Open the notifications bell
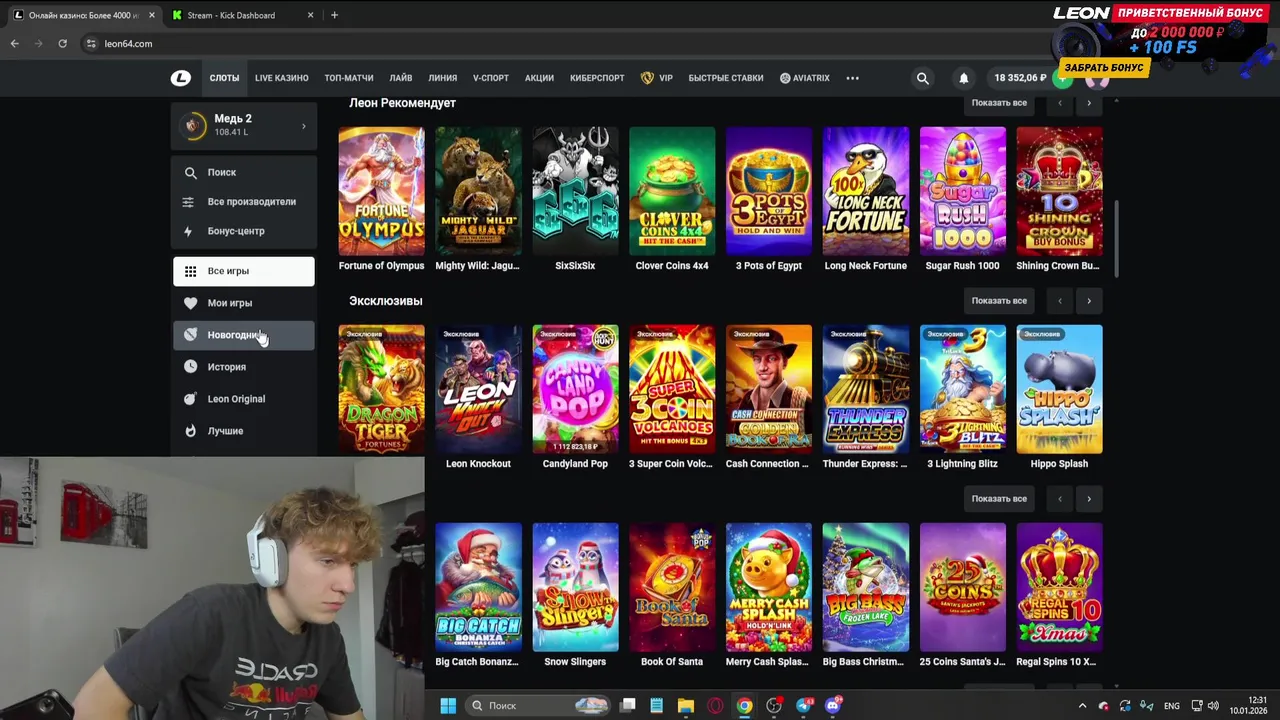The height and width of the screenshot is (720, 1280). [x=964, y=78]
